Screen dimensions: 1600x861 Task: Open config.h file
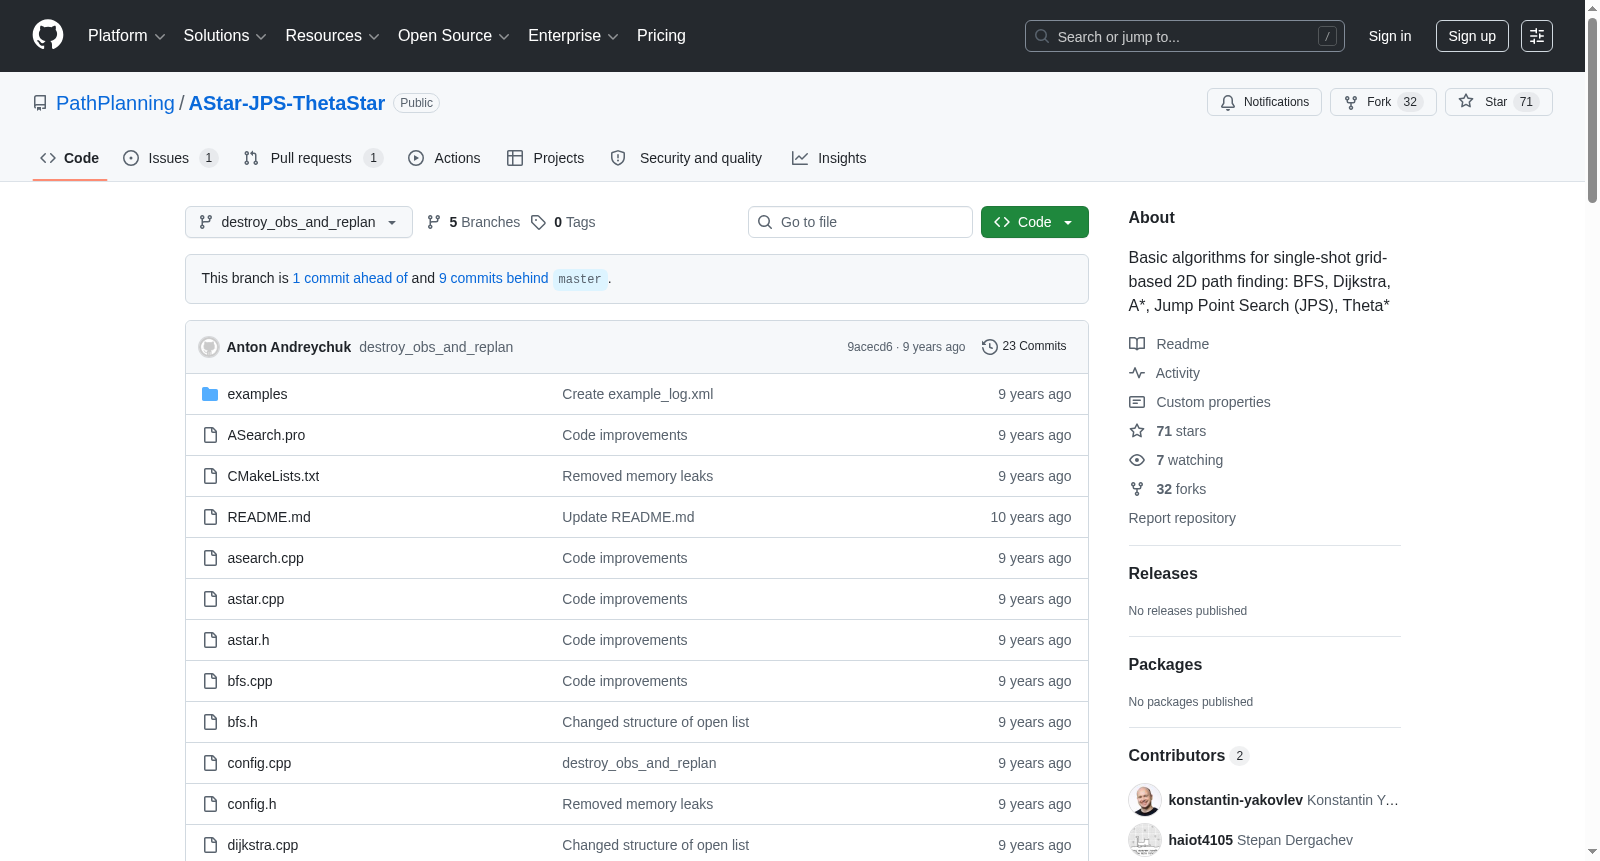pyautogui.click(x=251, y=804)
